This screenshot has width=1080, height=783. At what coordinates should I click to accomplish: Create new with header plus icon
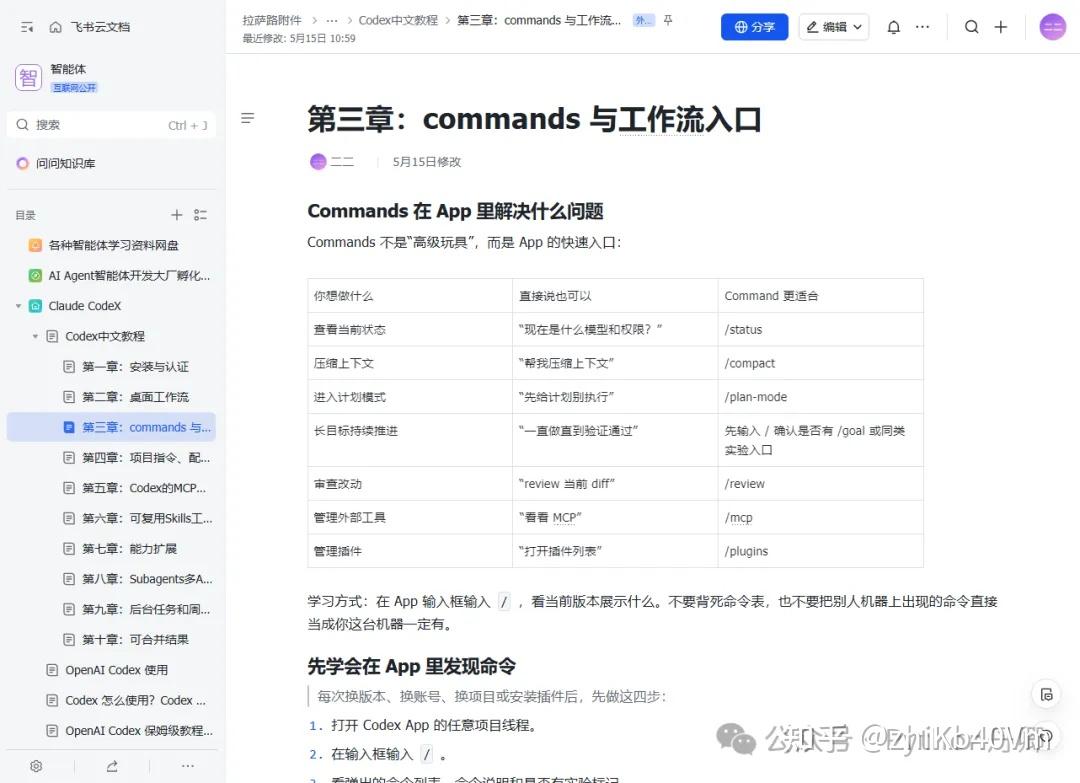click(x=1001, y=27)
